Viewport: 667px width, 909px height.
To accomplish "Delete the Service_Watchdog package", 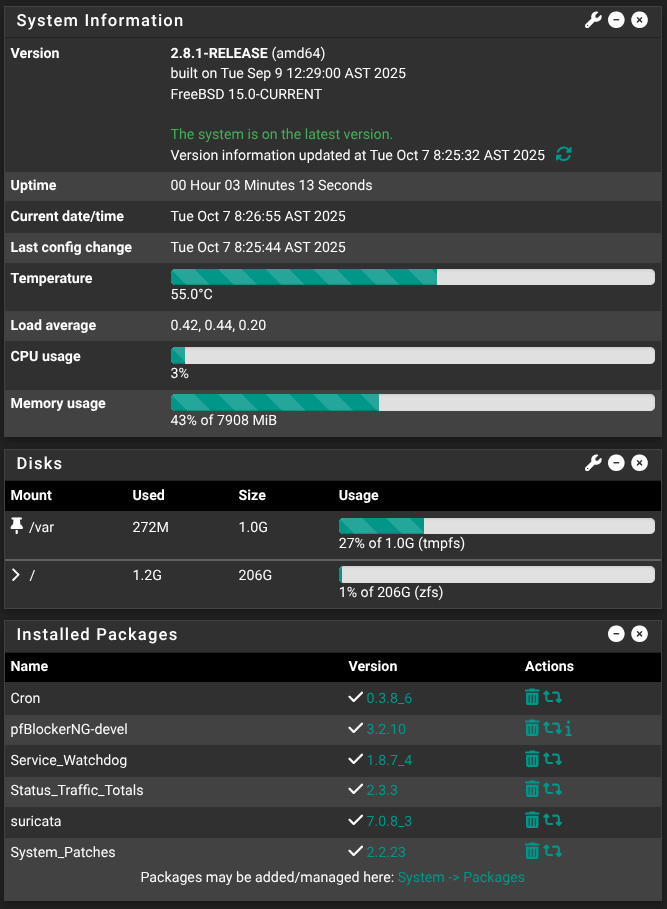I will (532, 759).
